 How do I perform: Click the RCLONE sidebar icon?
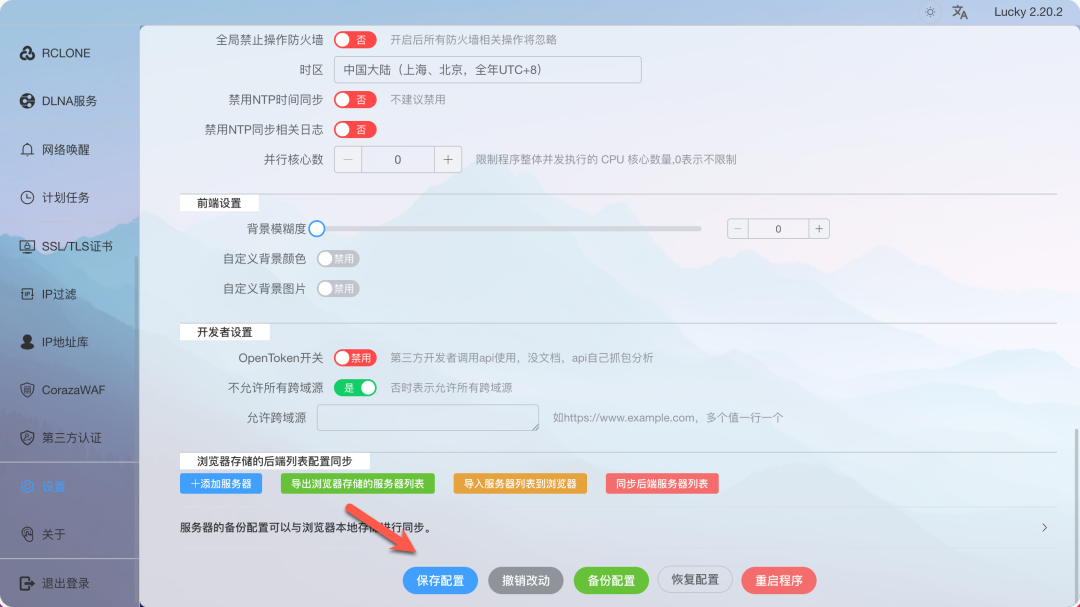(27, 53)
